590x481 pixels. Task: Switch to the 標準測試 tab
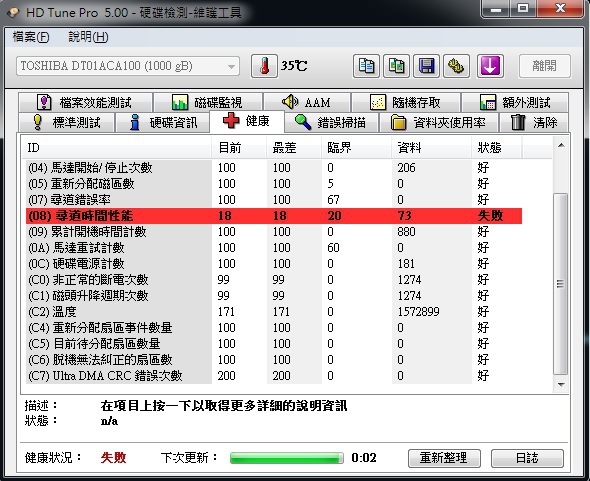[x=66, y=123]
